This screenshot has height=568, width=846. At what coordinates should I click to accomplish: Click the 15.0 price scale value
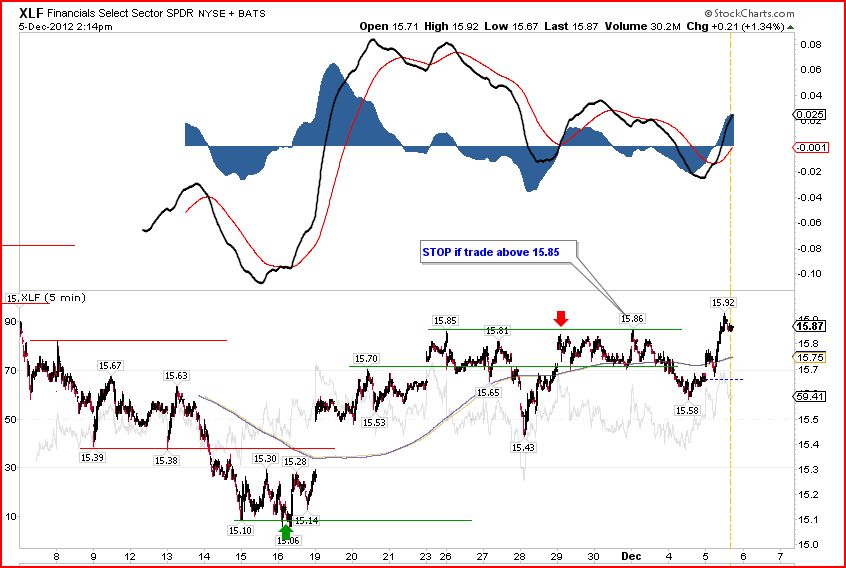coord(808,545)
